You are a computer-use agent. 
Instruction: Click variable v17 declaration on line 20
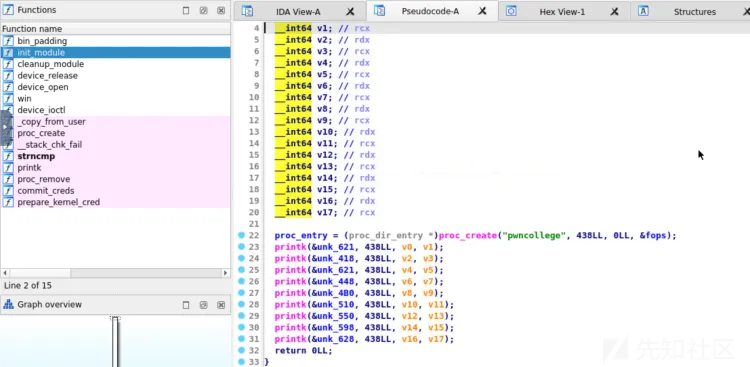325,212
